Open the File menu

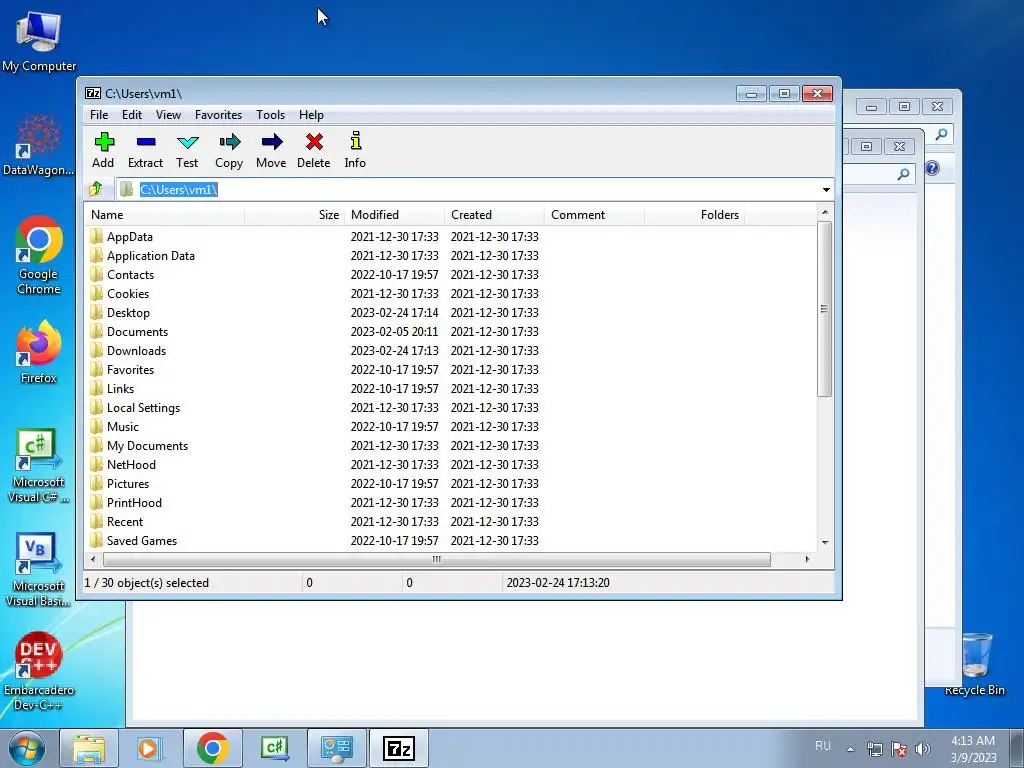pyautogui.click(x=99, y=115)
